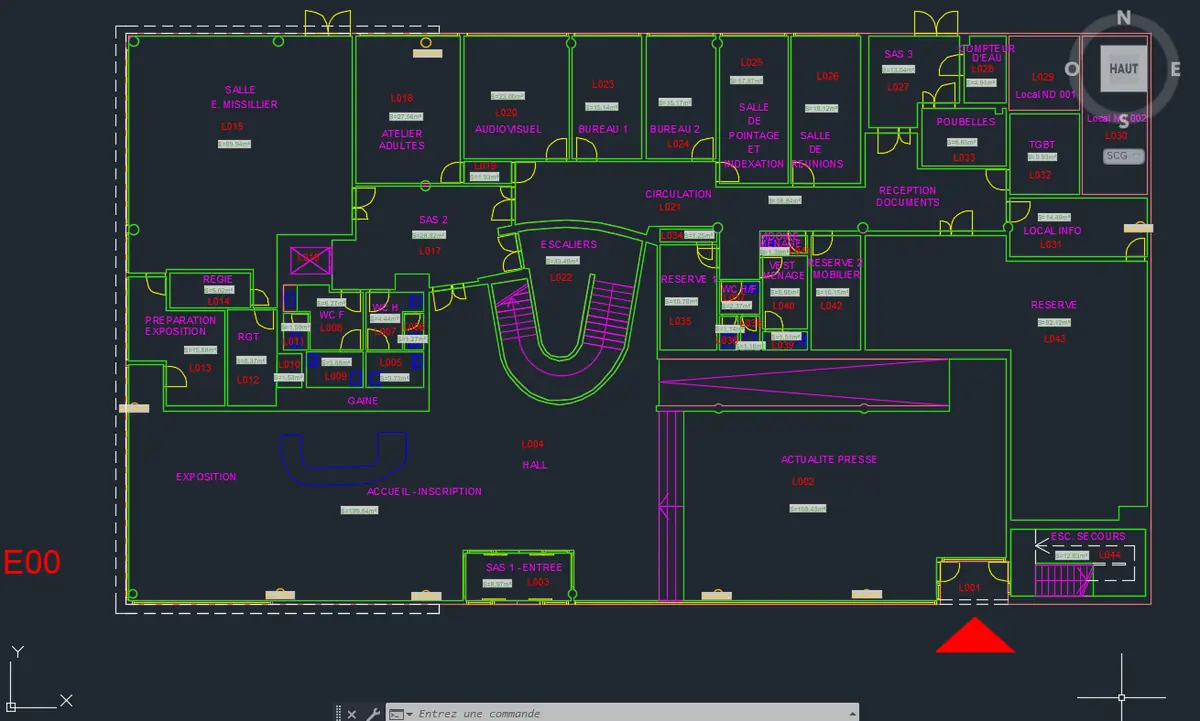Select the O direction on the ViewCube compass

coord(1073,68)
